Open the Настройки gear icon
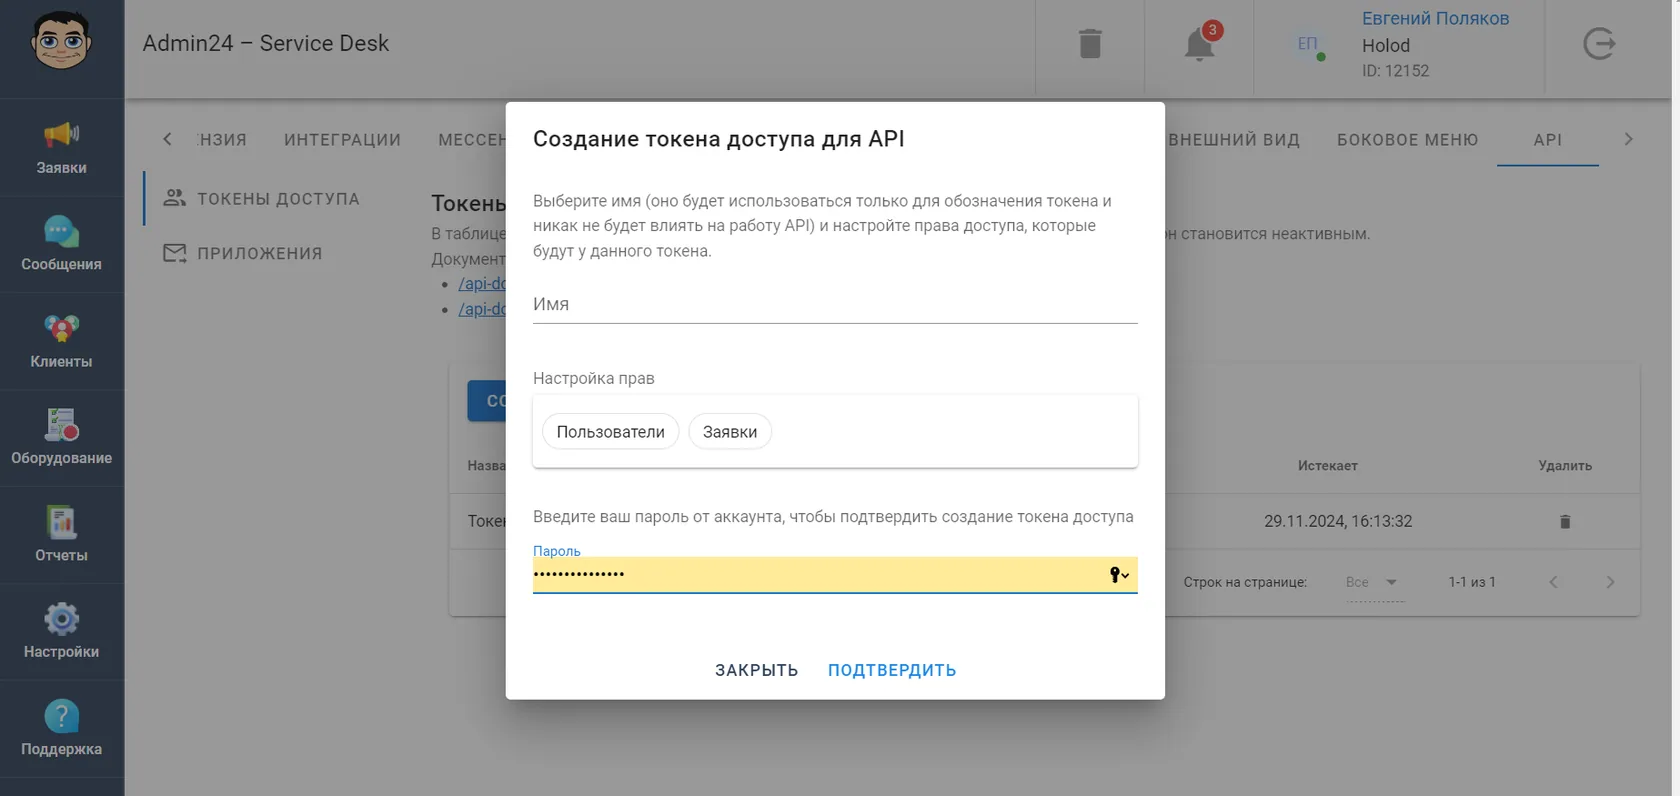 61,619
